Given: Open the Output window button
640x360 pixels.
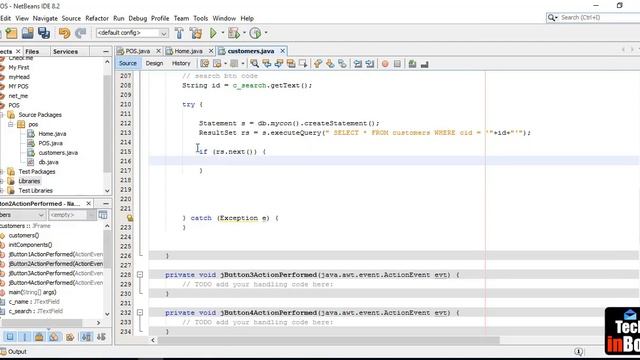Looking at the screenshot, I should click(x=14, y=351).
